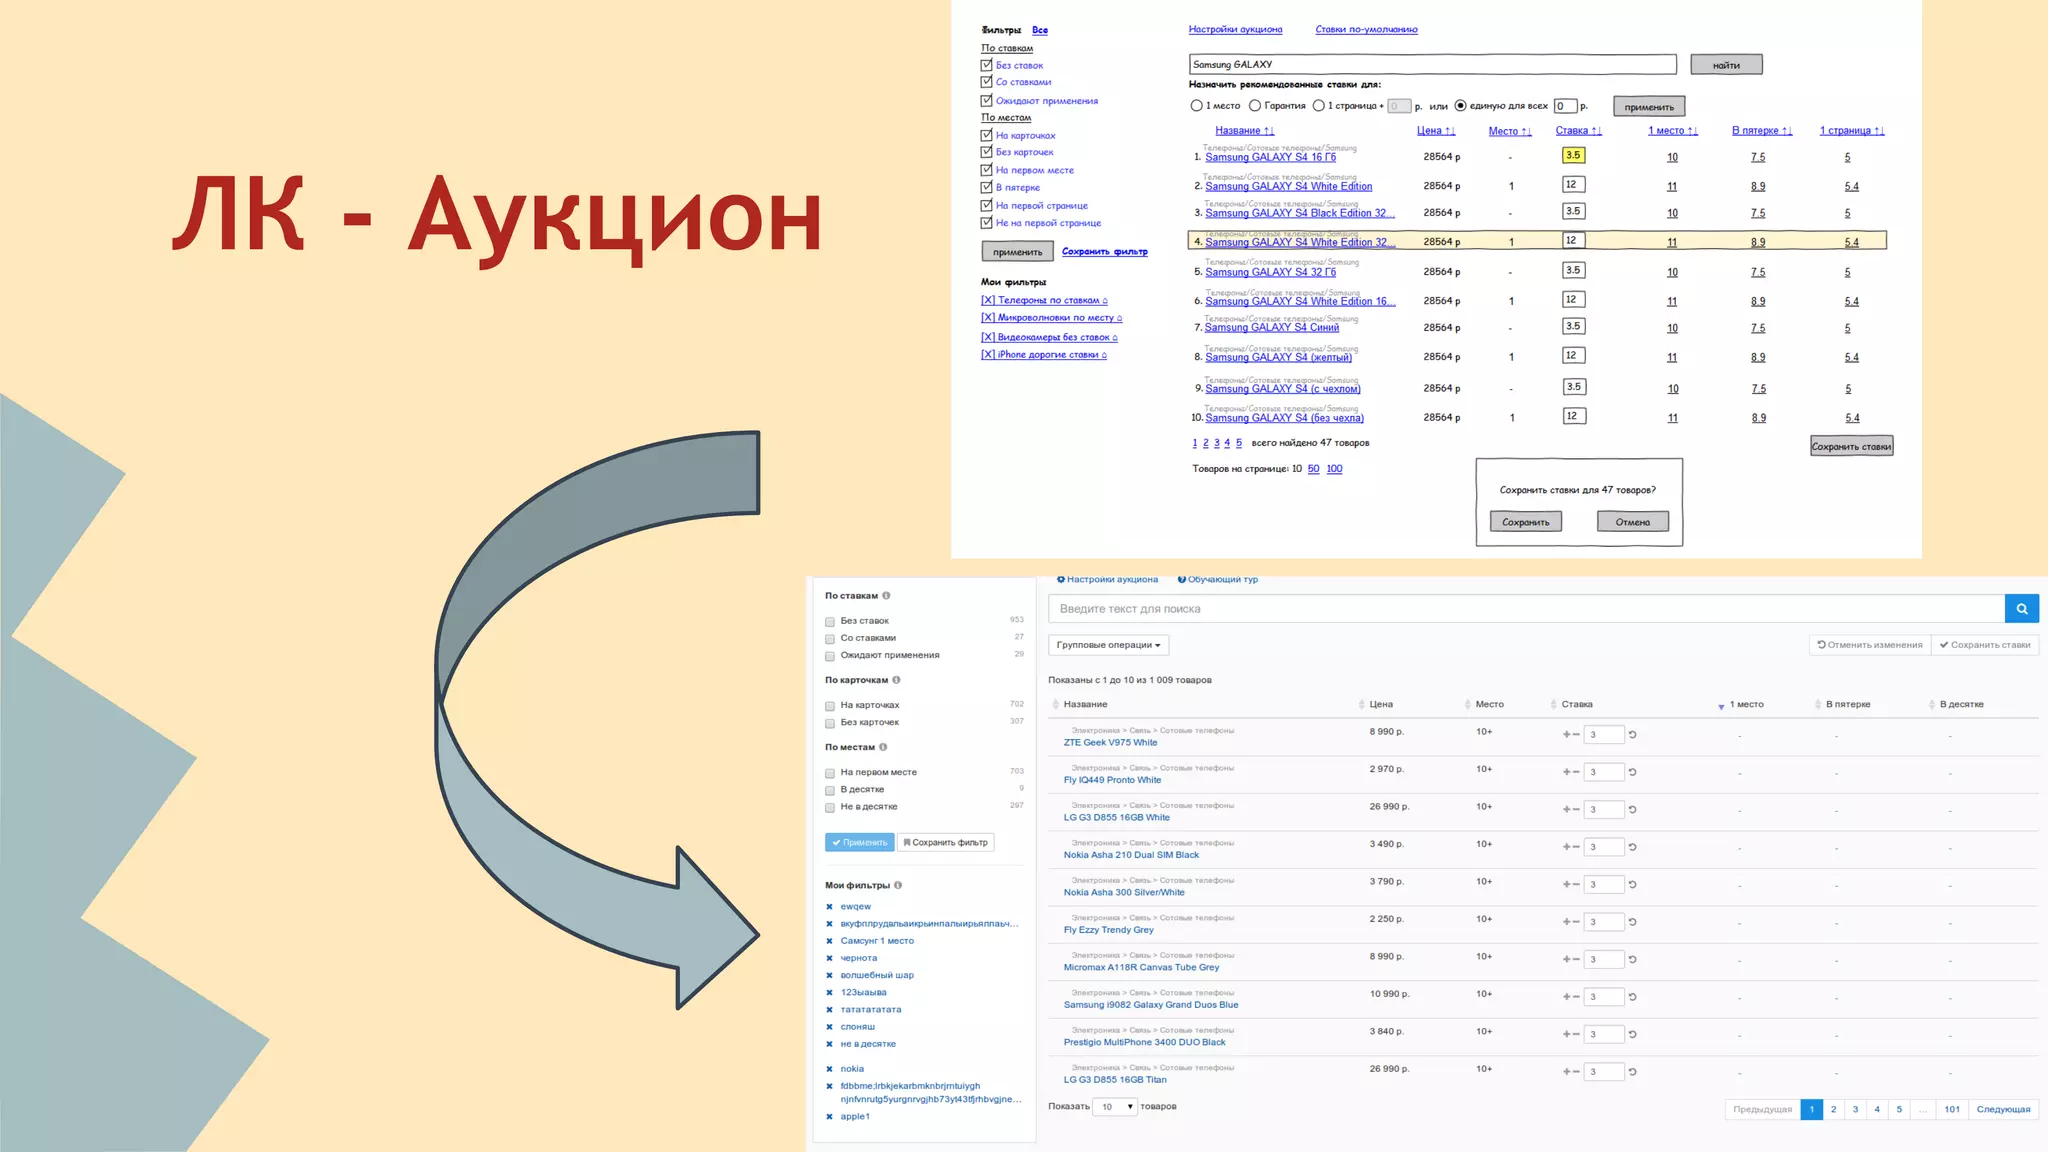Screen dimensions: 2048x1152
Task: Toggle 'На первом месте' in lower filter panel
Action: [830, 773]
